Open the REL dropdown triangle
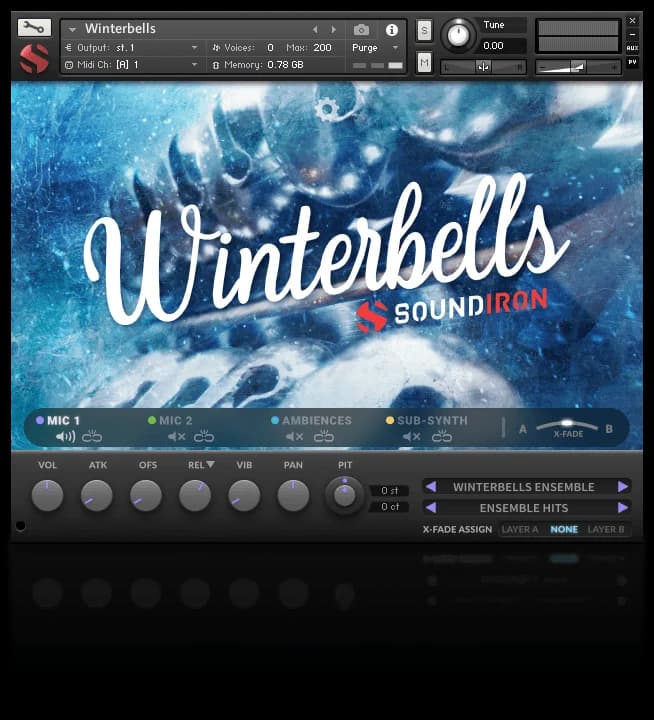This screenshot has height=720, width=654. pos(210,465)
